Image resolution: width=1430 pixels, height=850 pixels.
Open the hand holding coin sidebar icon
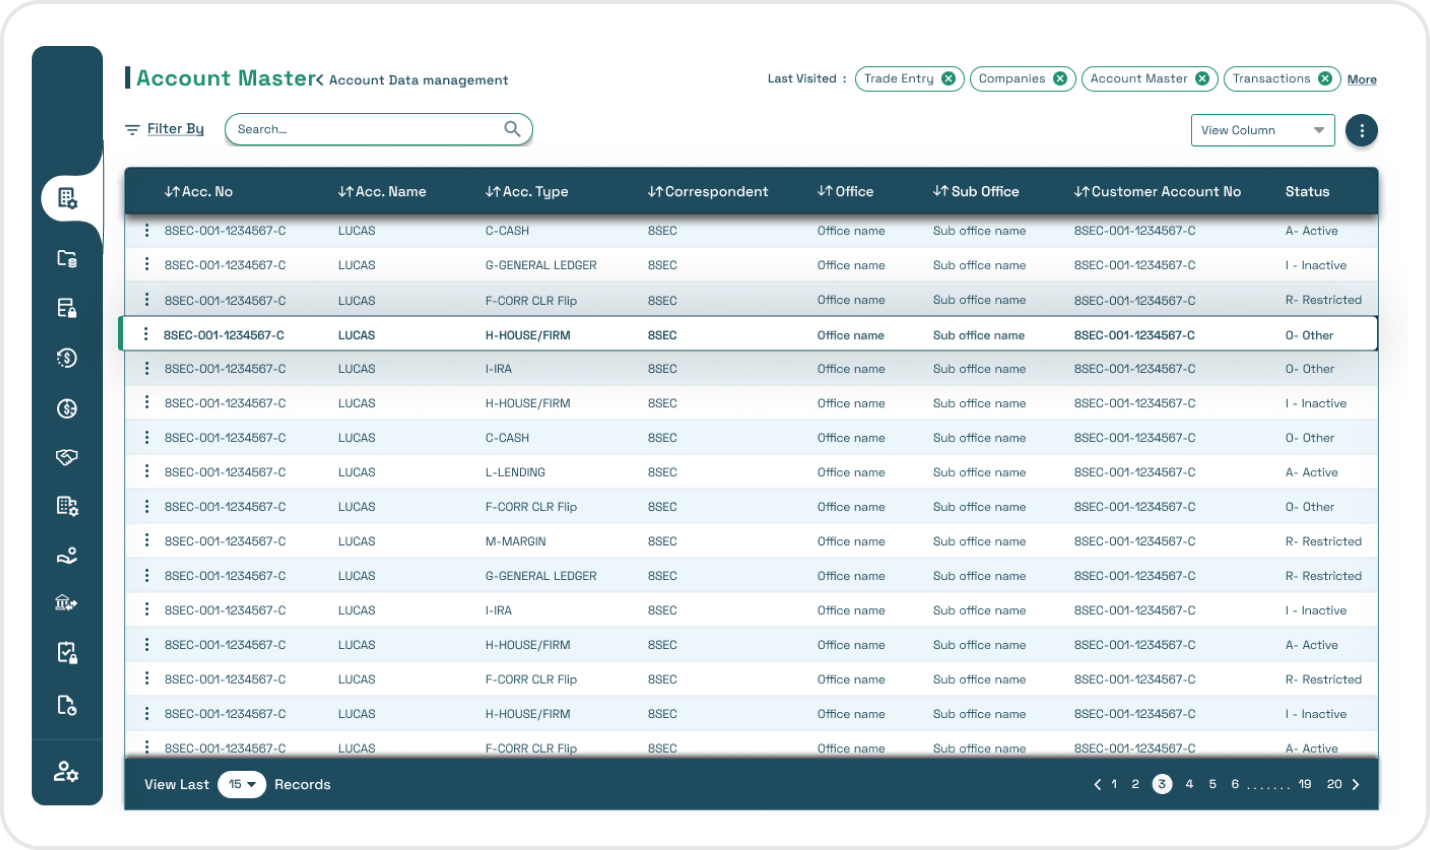click(x=67, y=556)
